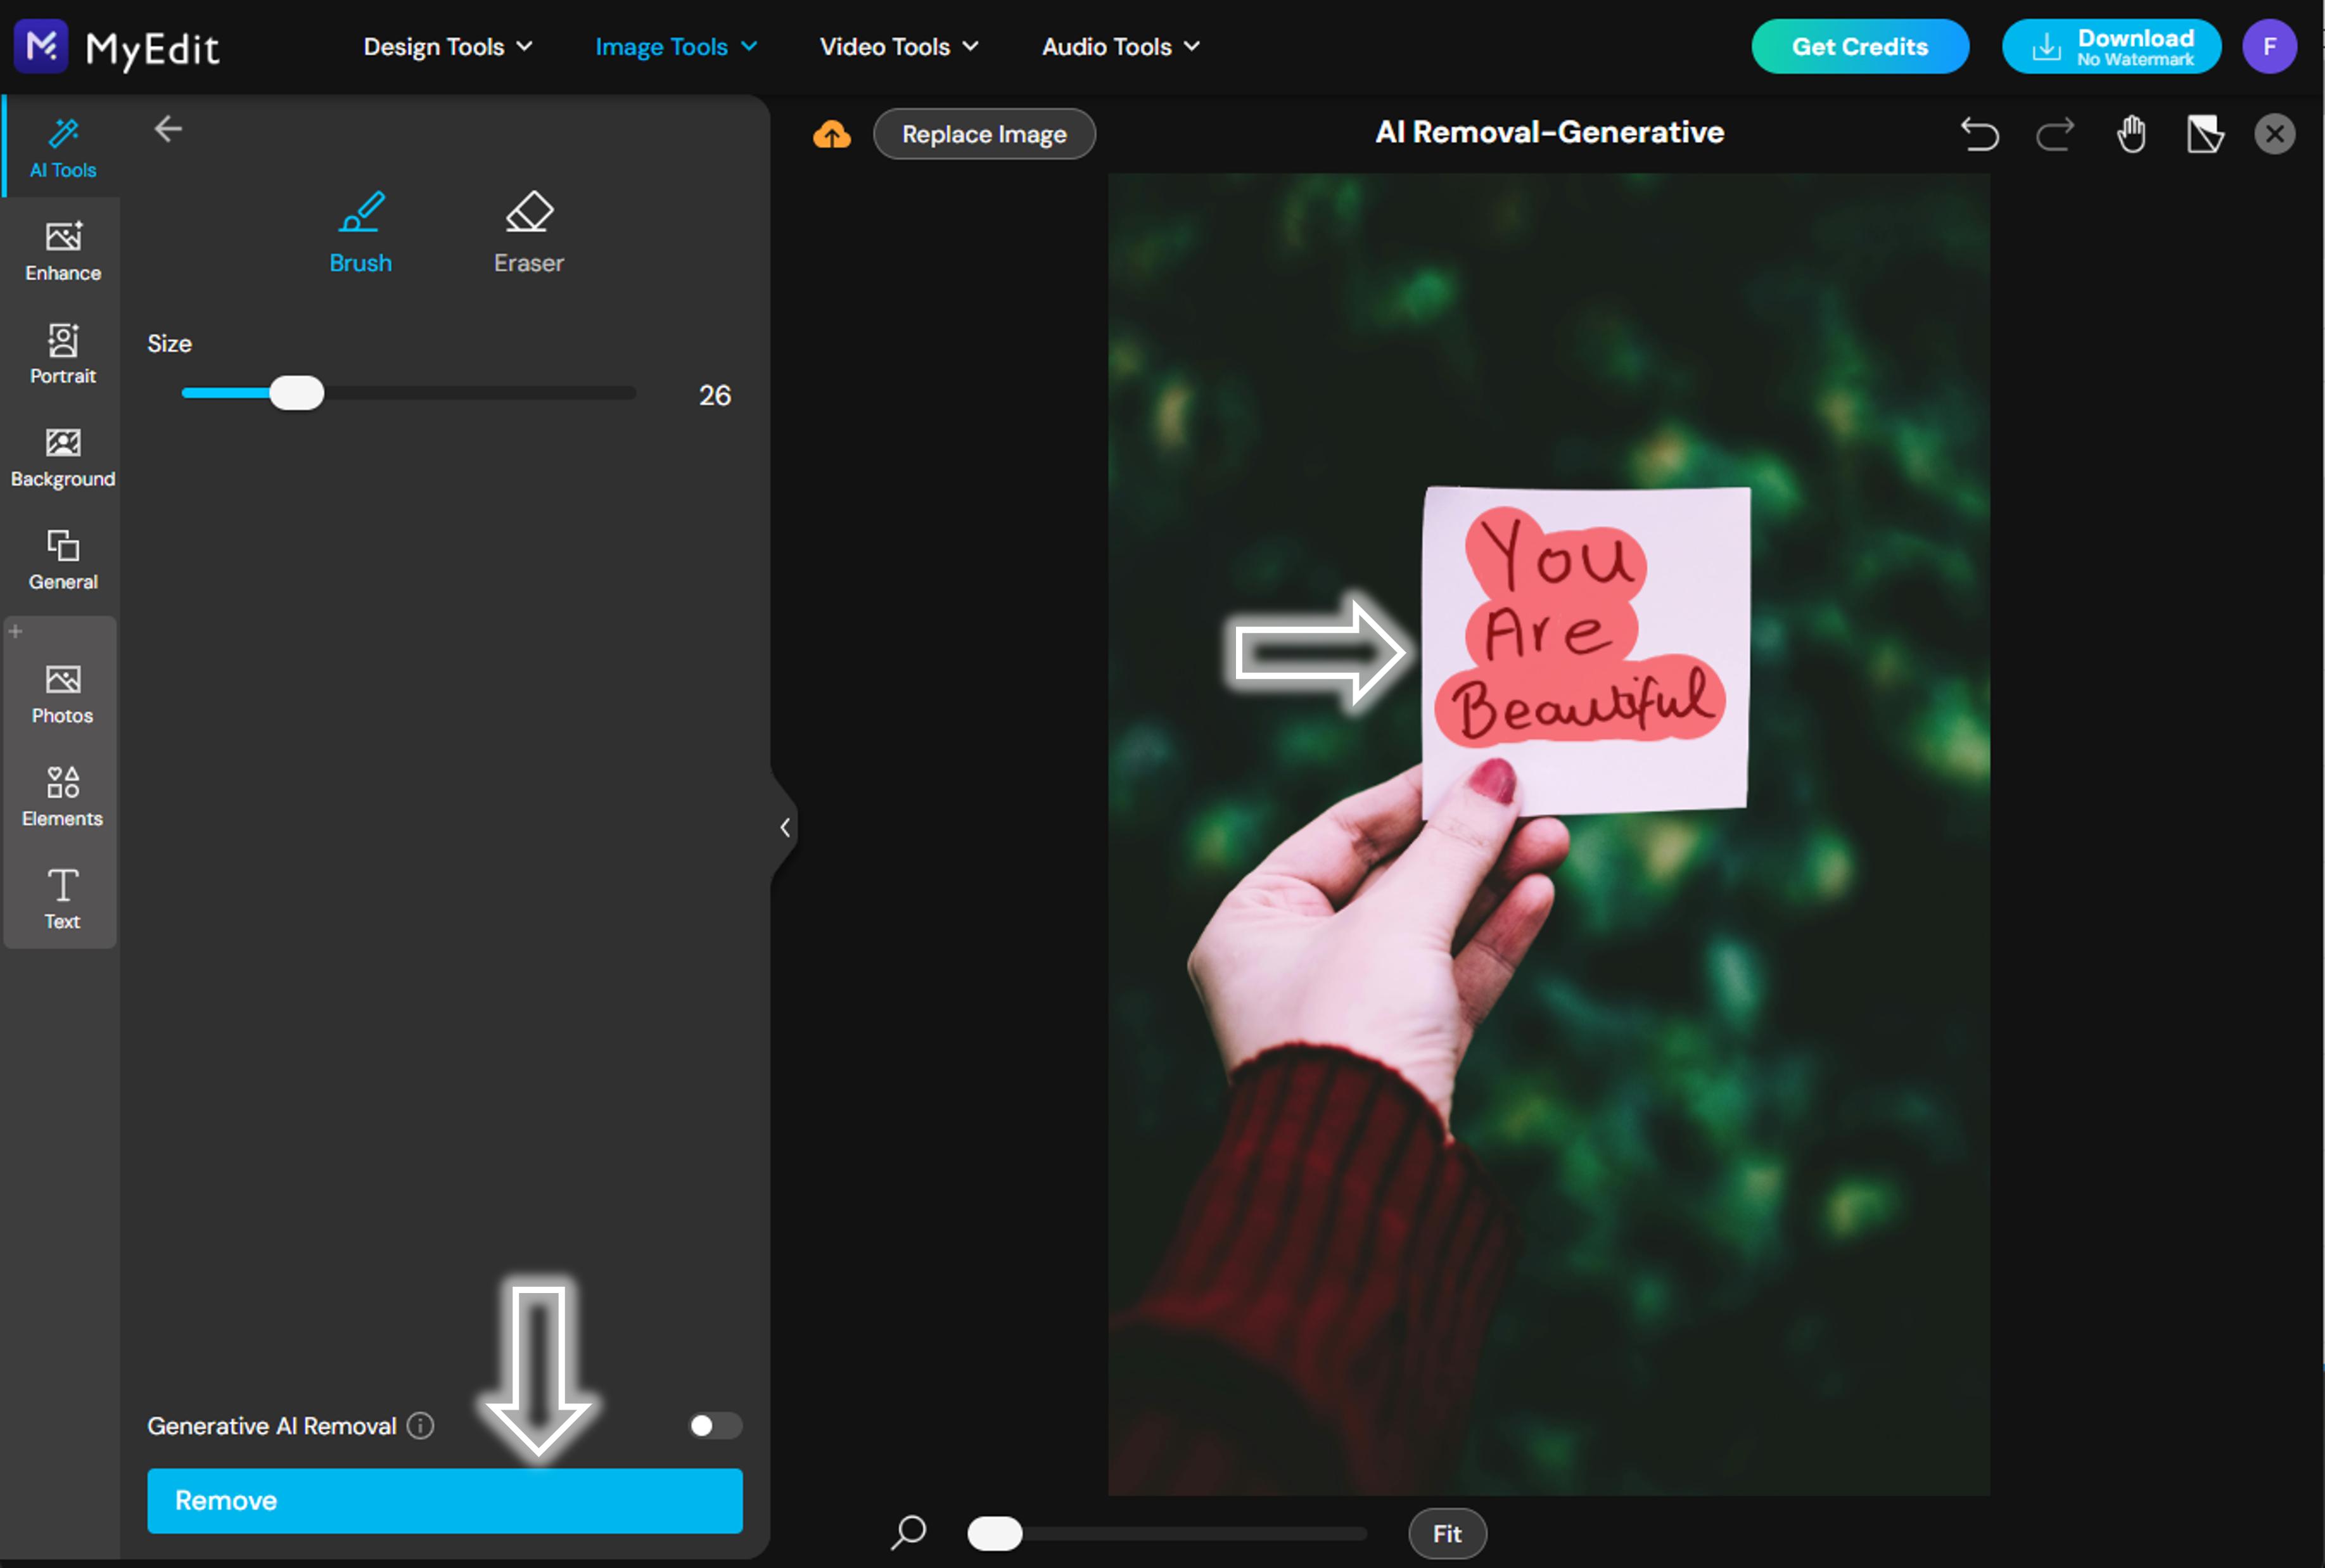Click the compare before/after icon
The image size is (2325, 1568).
click(x=2204, y=133)
